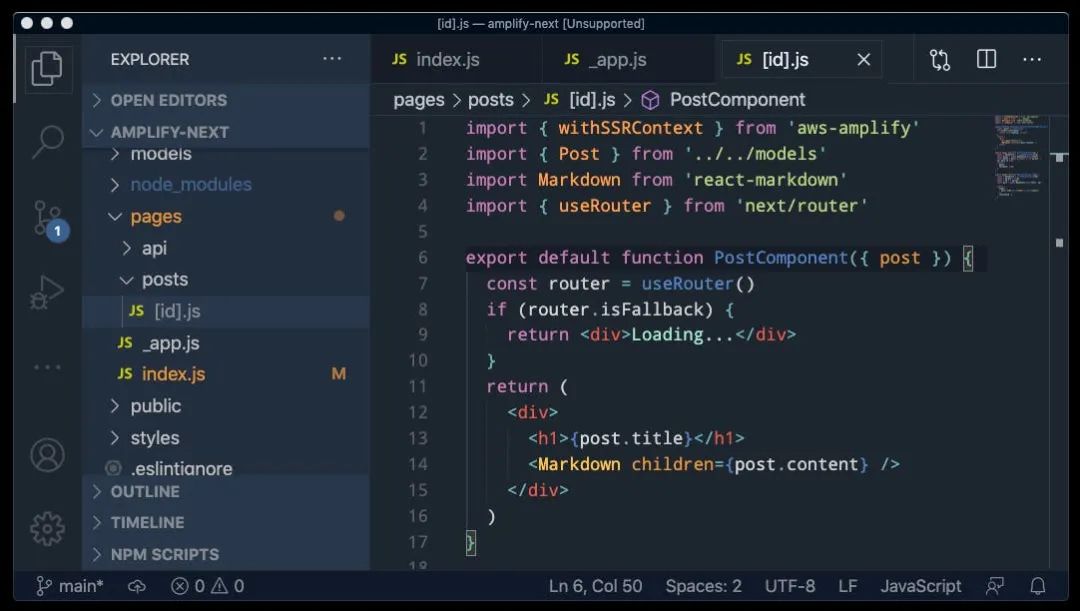Image resolution: width=1080 pixels, height=611 pixels.
Task: Close the [id].js editor tab
Action: coord(863,60)
